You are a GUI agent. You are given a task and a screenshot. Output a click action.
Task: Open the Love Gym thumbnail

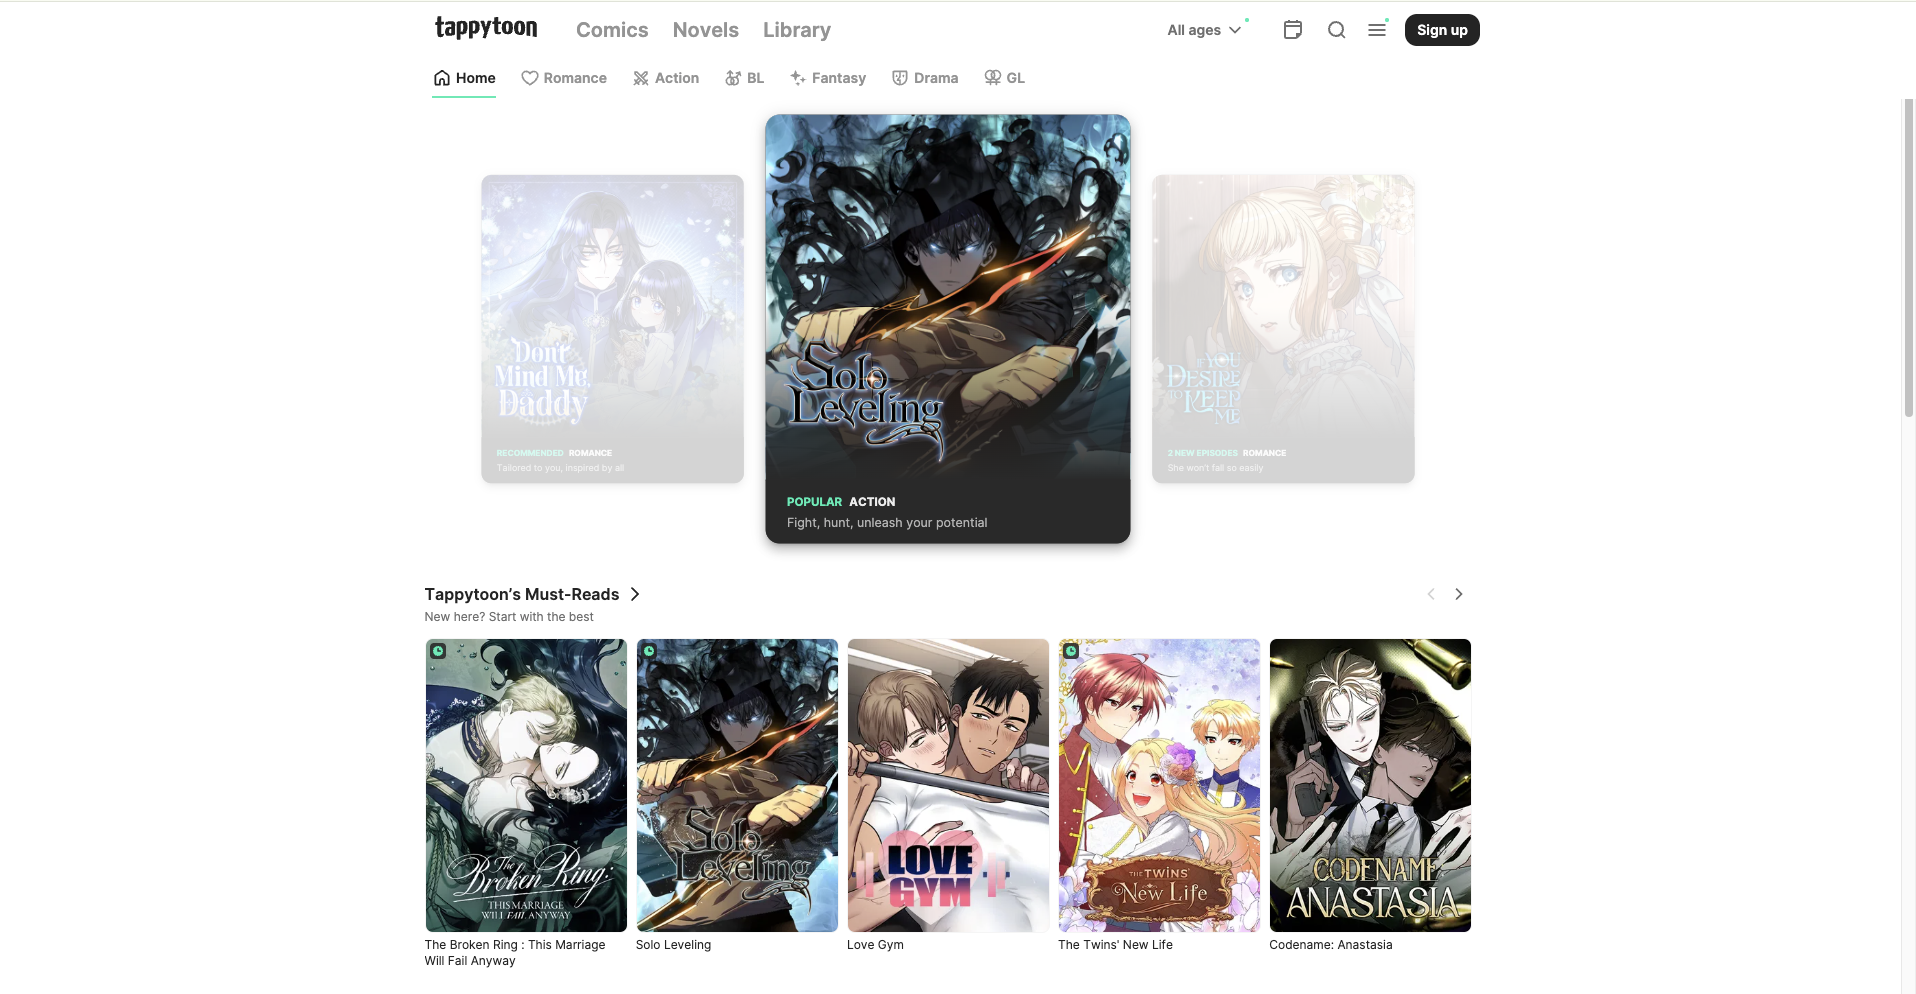click(947, 785)
